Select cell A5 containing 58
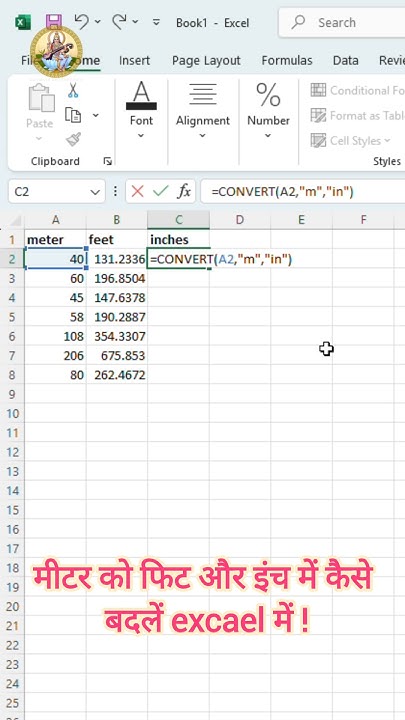 pos(56,317)
